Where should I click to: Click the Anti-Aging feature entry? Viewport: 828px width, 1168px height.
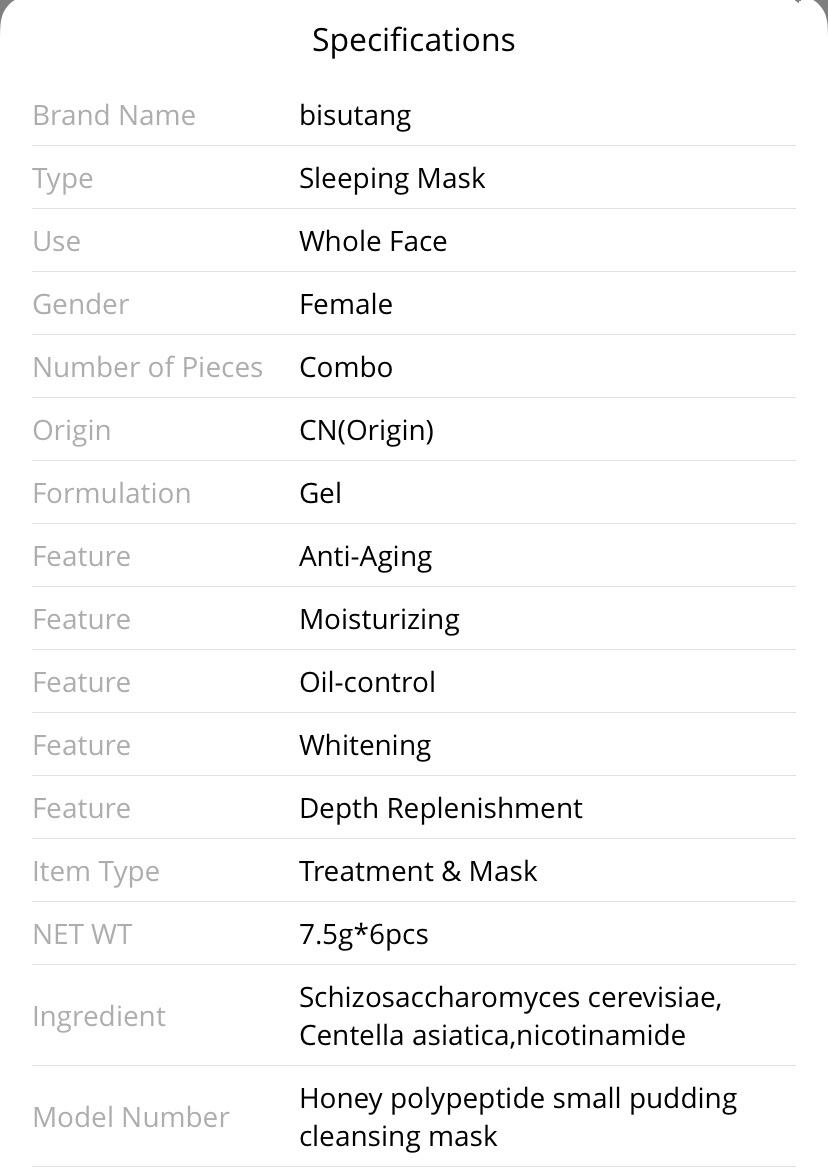[x=366, y=556]
